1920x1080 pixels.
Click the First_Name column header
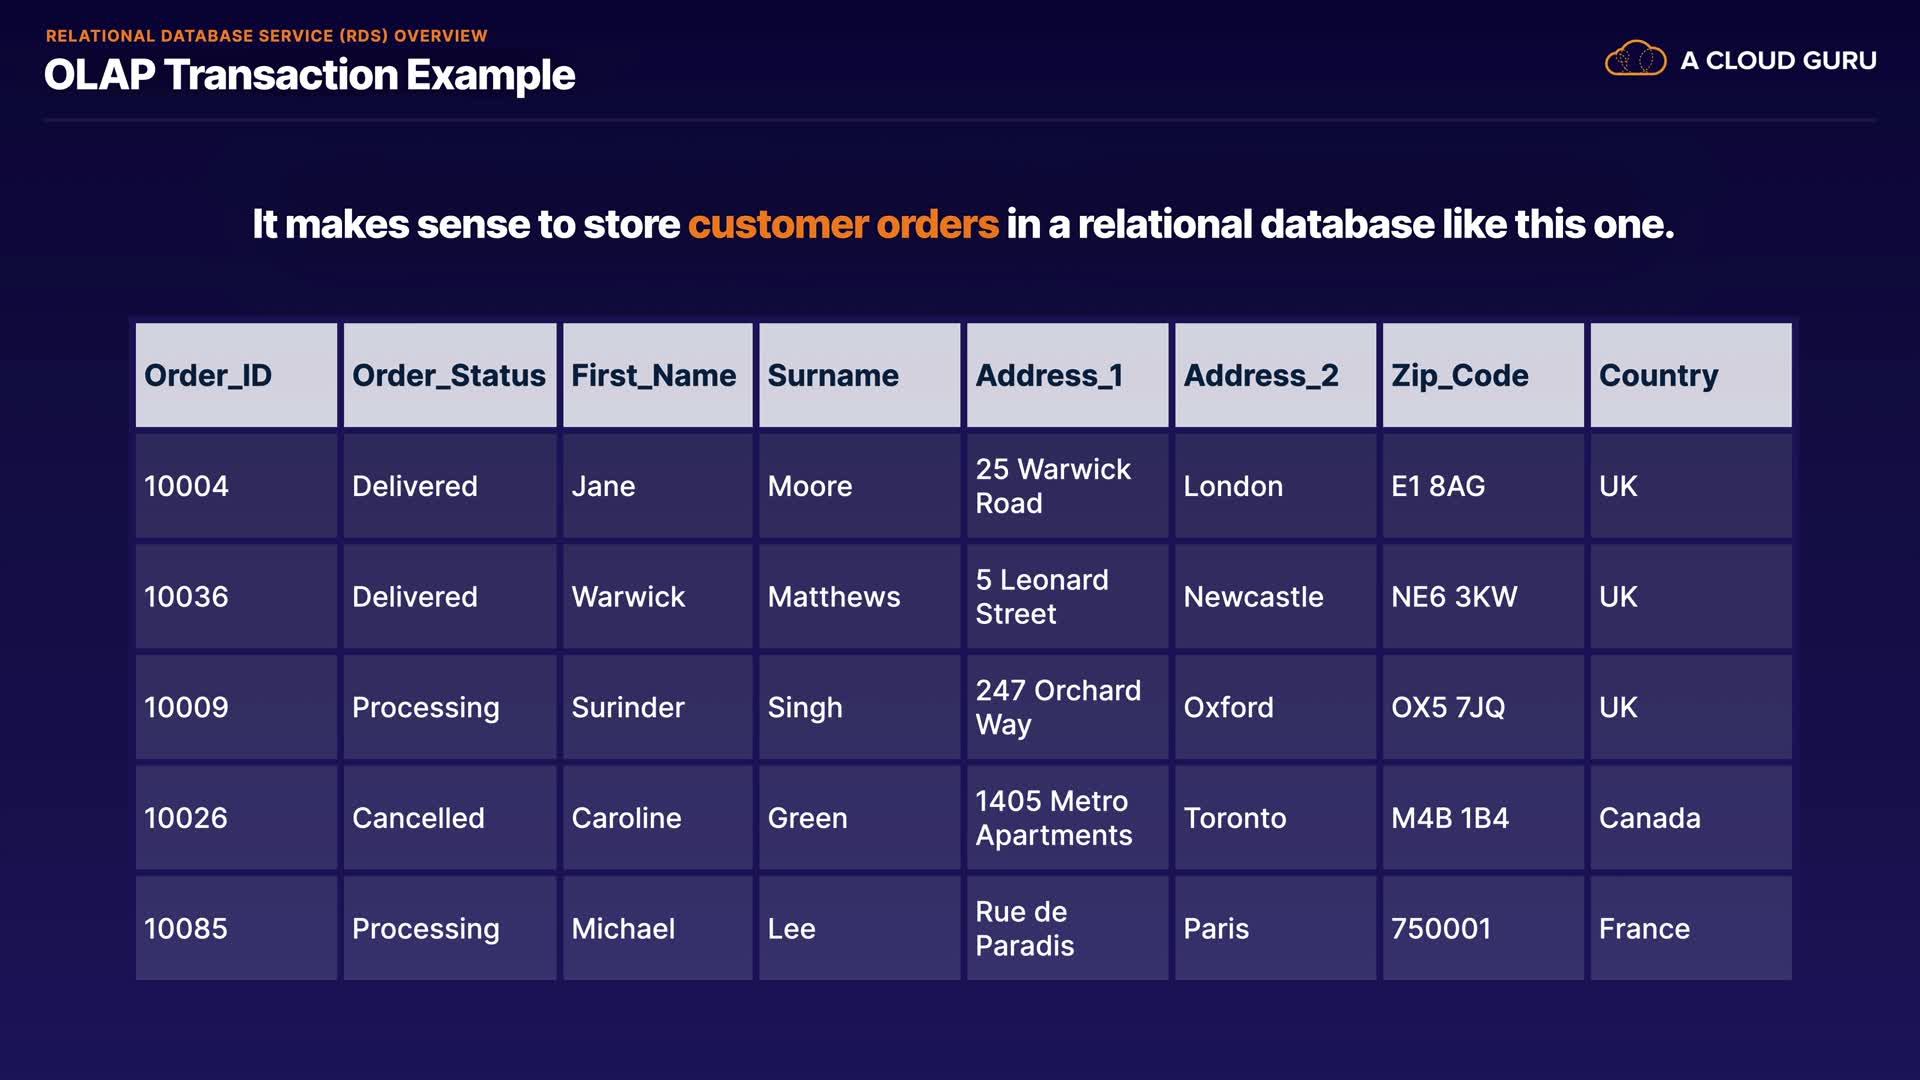point(656,375)
